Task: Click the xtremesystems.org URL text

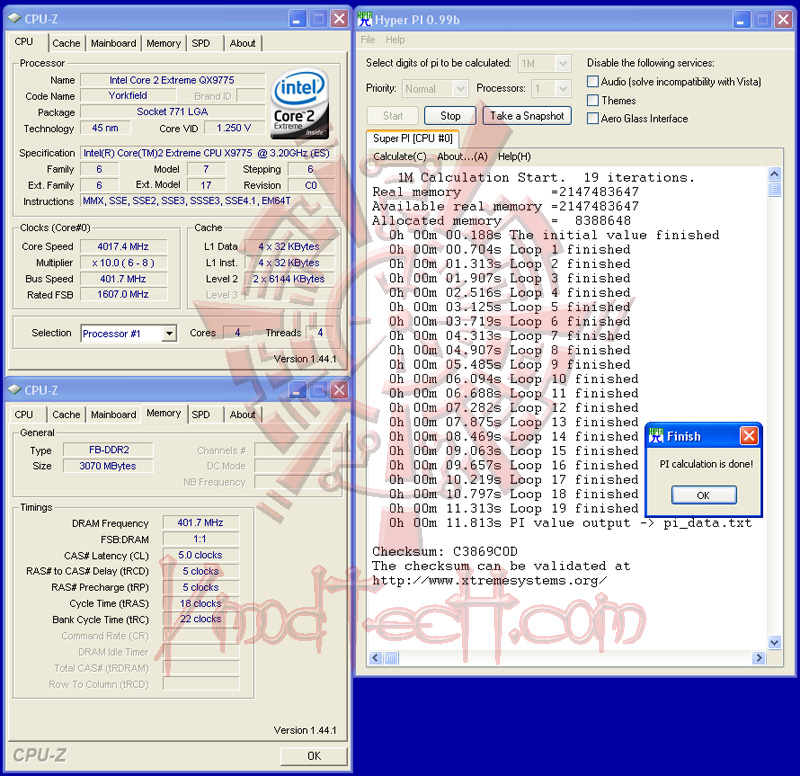Action: [x=489, y=581]
